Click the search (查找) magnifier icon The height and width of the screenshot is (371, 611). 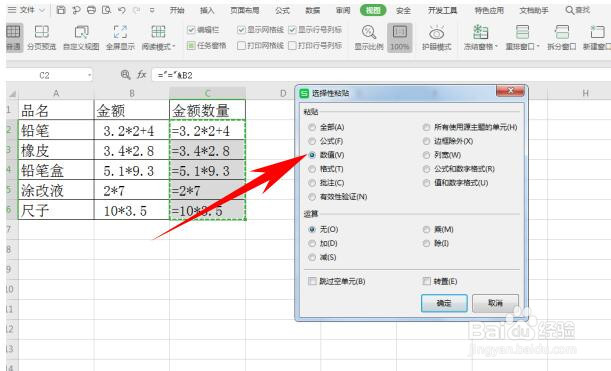[570, 10]
